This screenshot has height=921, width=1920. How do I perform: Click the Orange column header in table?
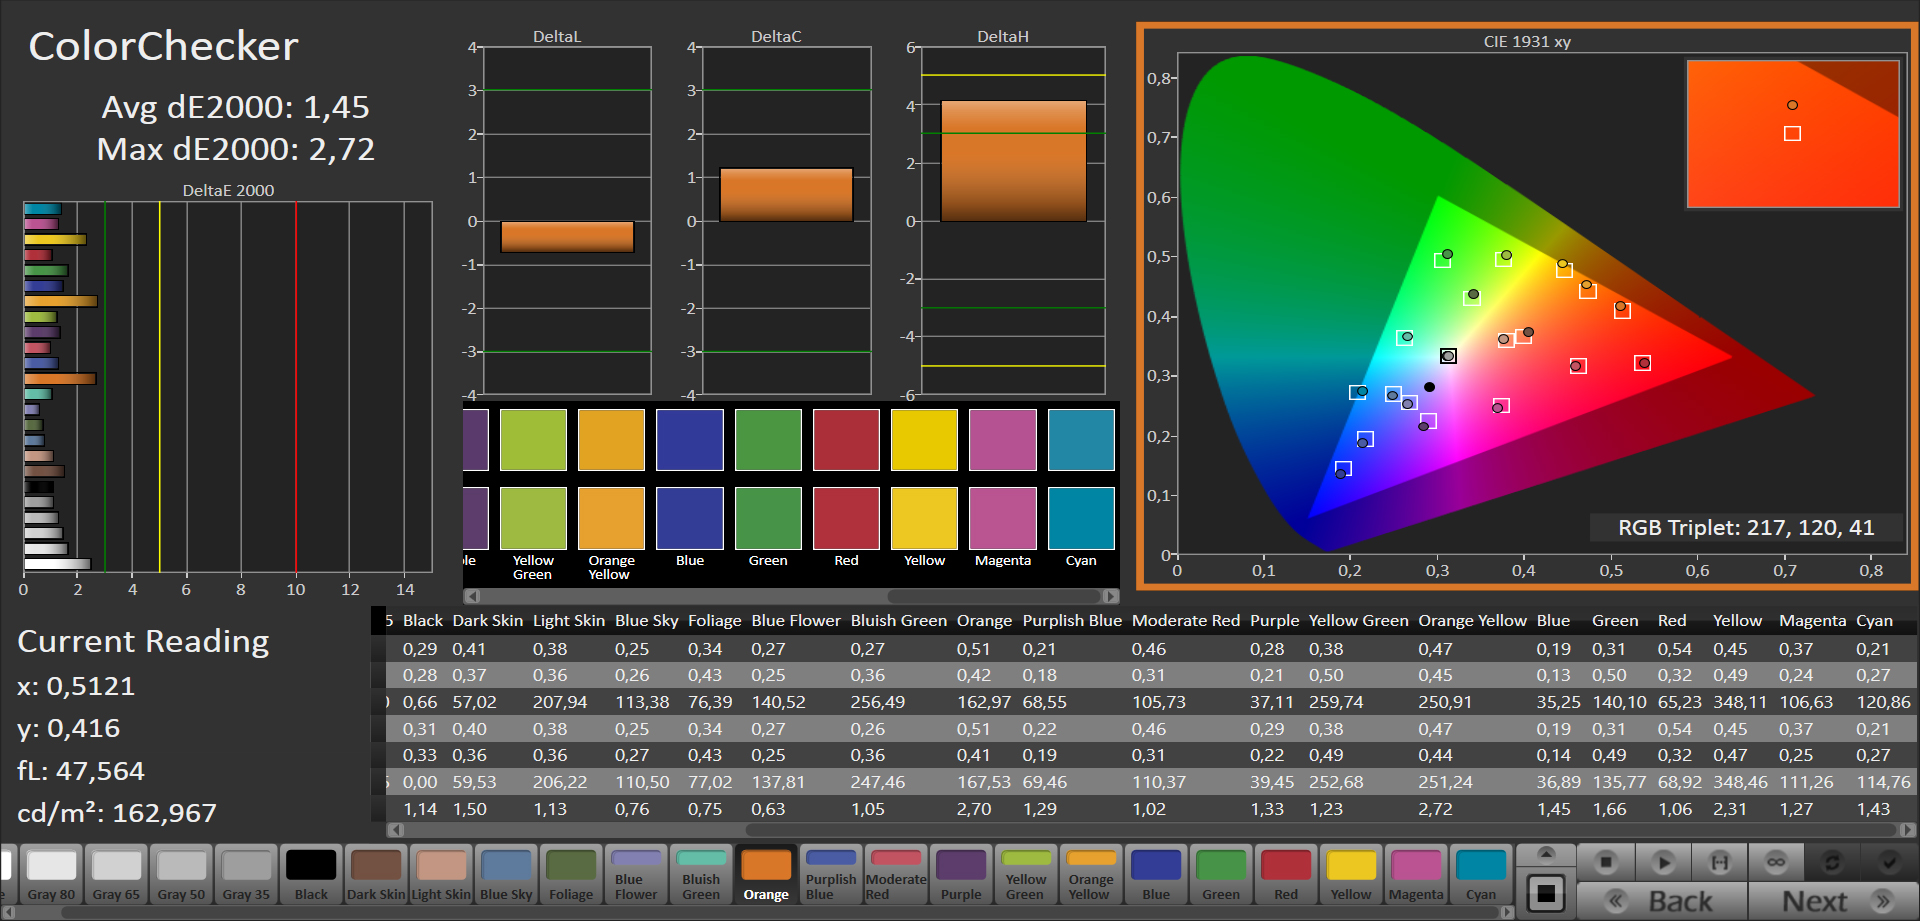984,620
